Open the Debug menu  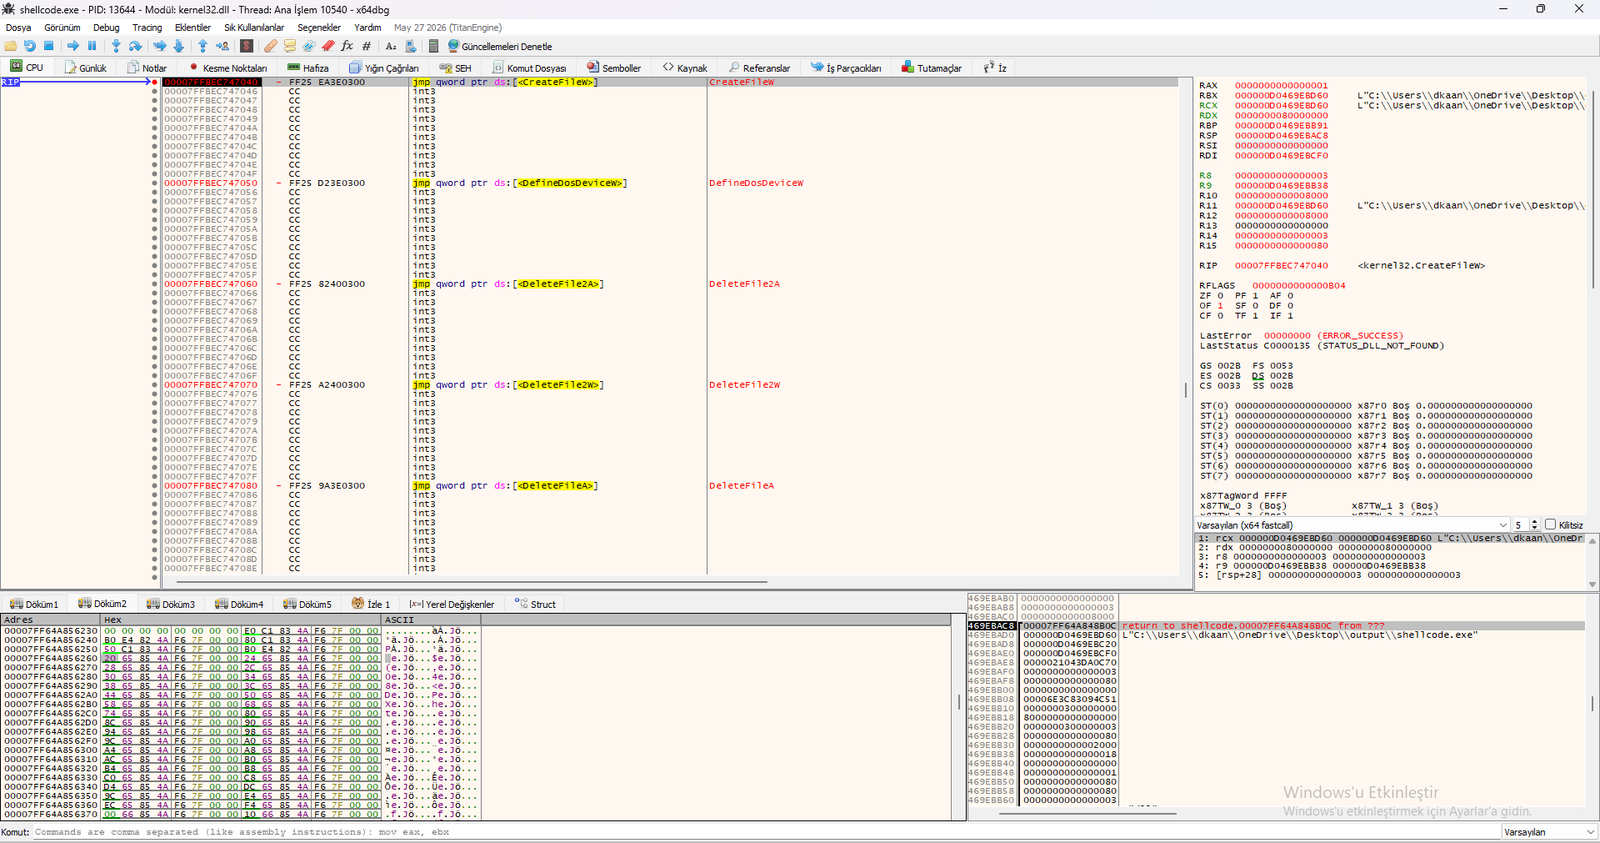pos(106,28)
